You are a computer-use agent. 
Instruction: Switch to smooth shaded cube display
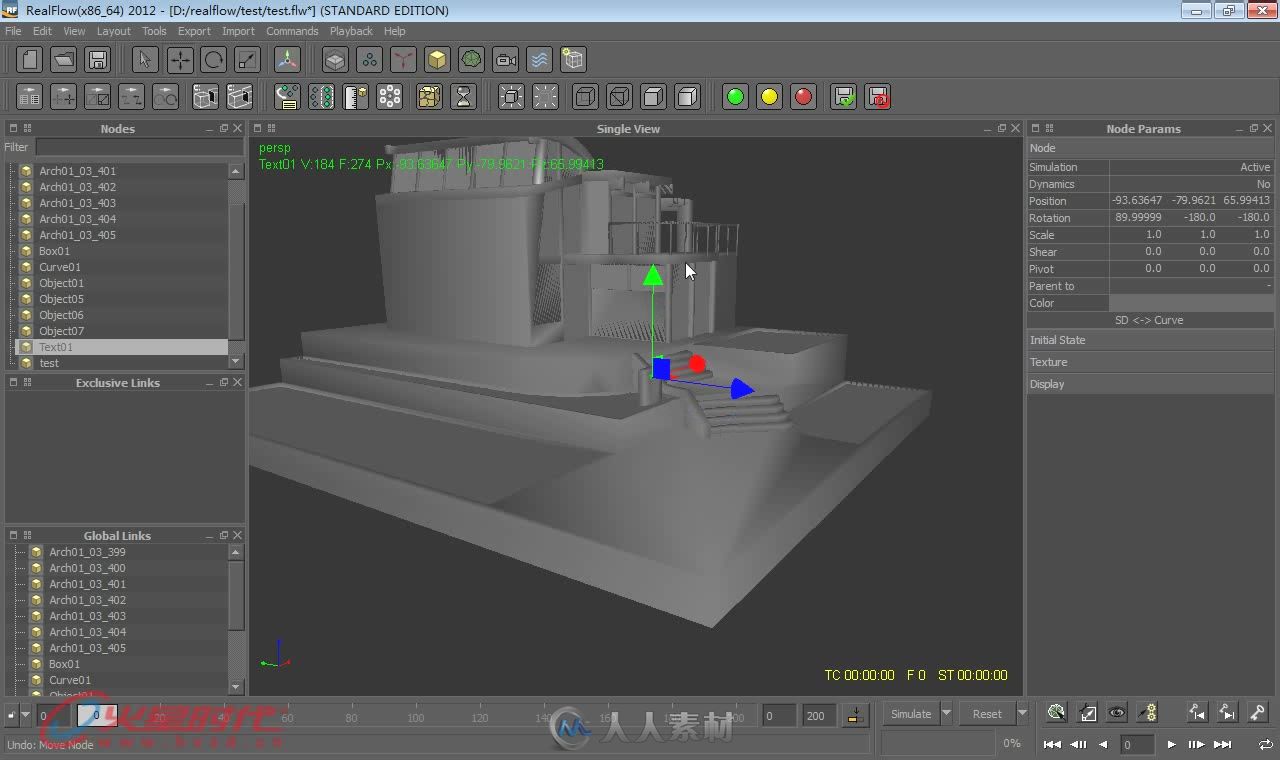688,97
